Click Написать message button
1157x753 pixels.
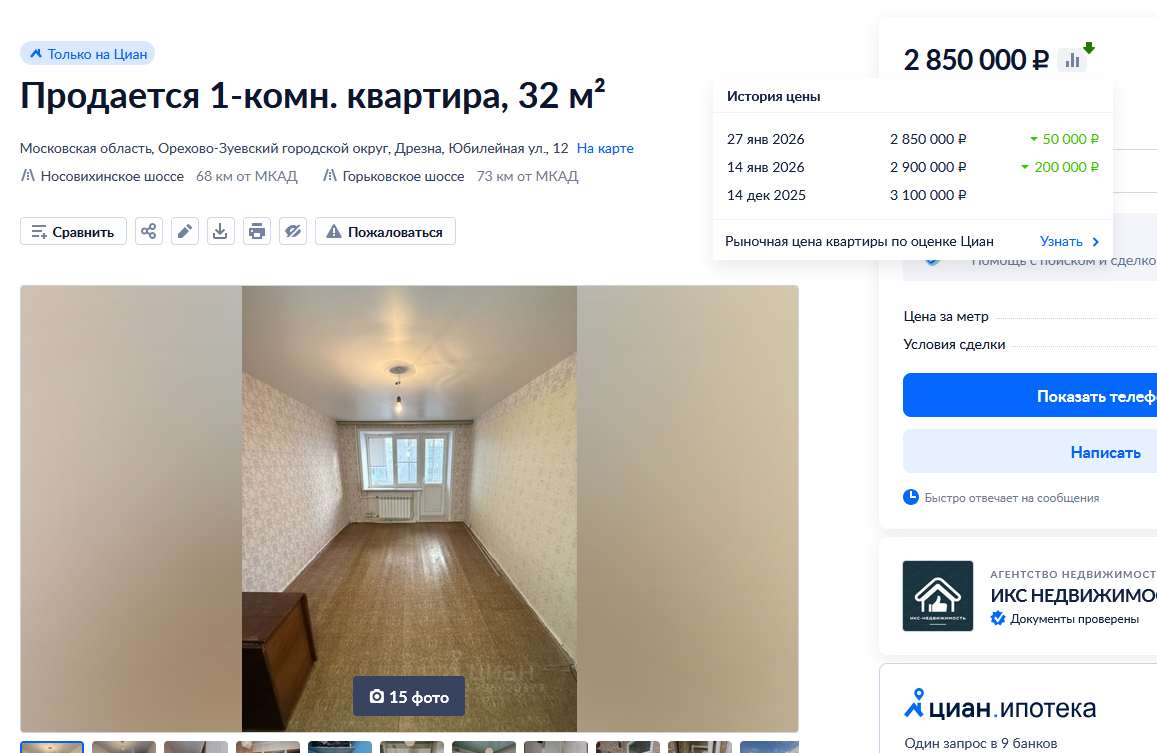click(1030, 452)
